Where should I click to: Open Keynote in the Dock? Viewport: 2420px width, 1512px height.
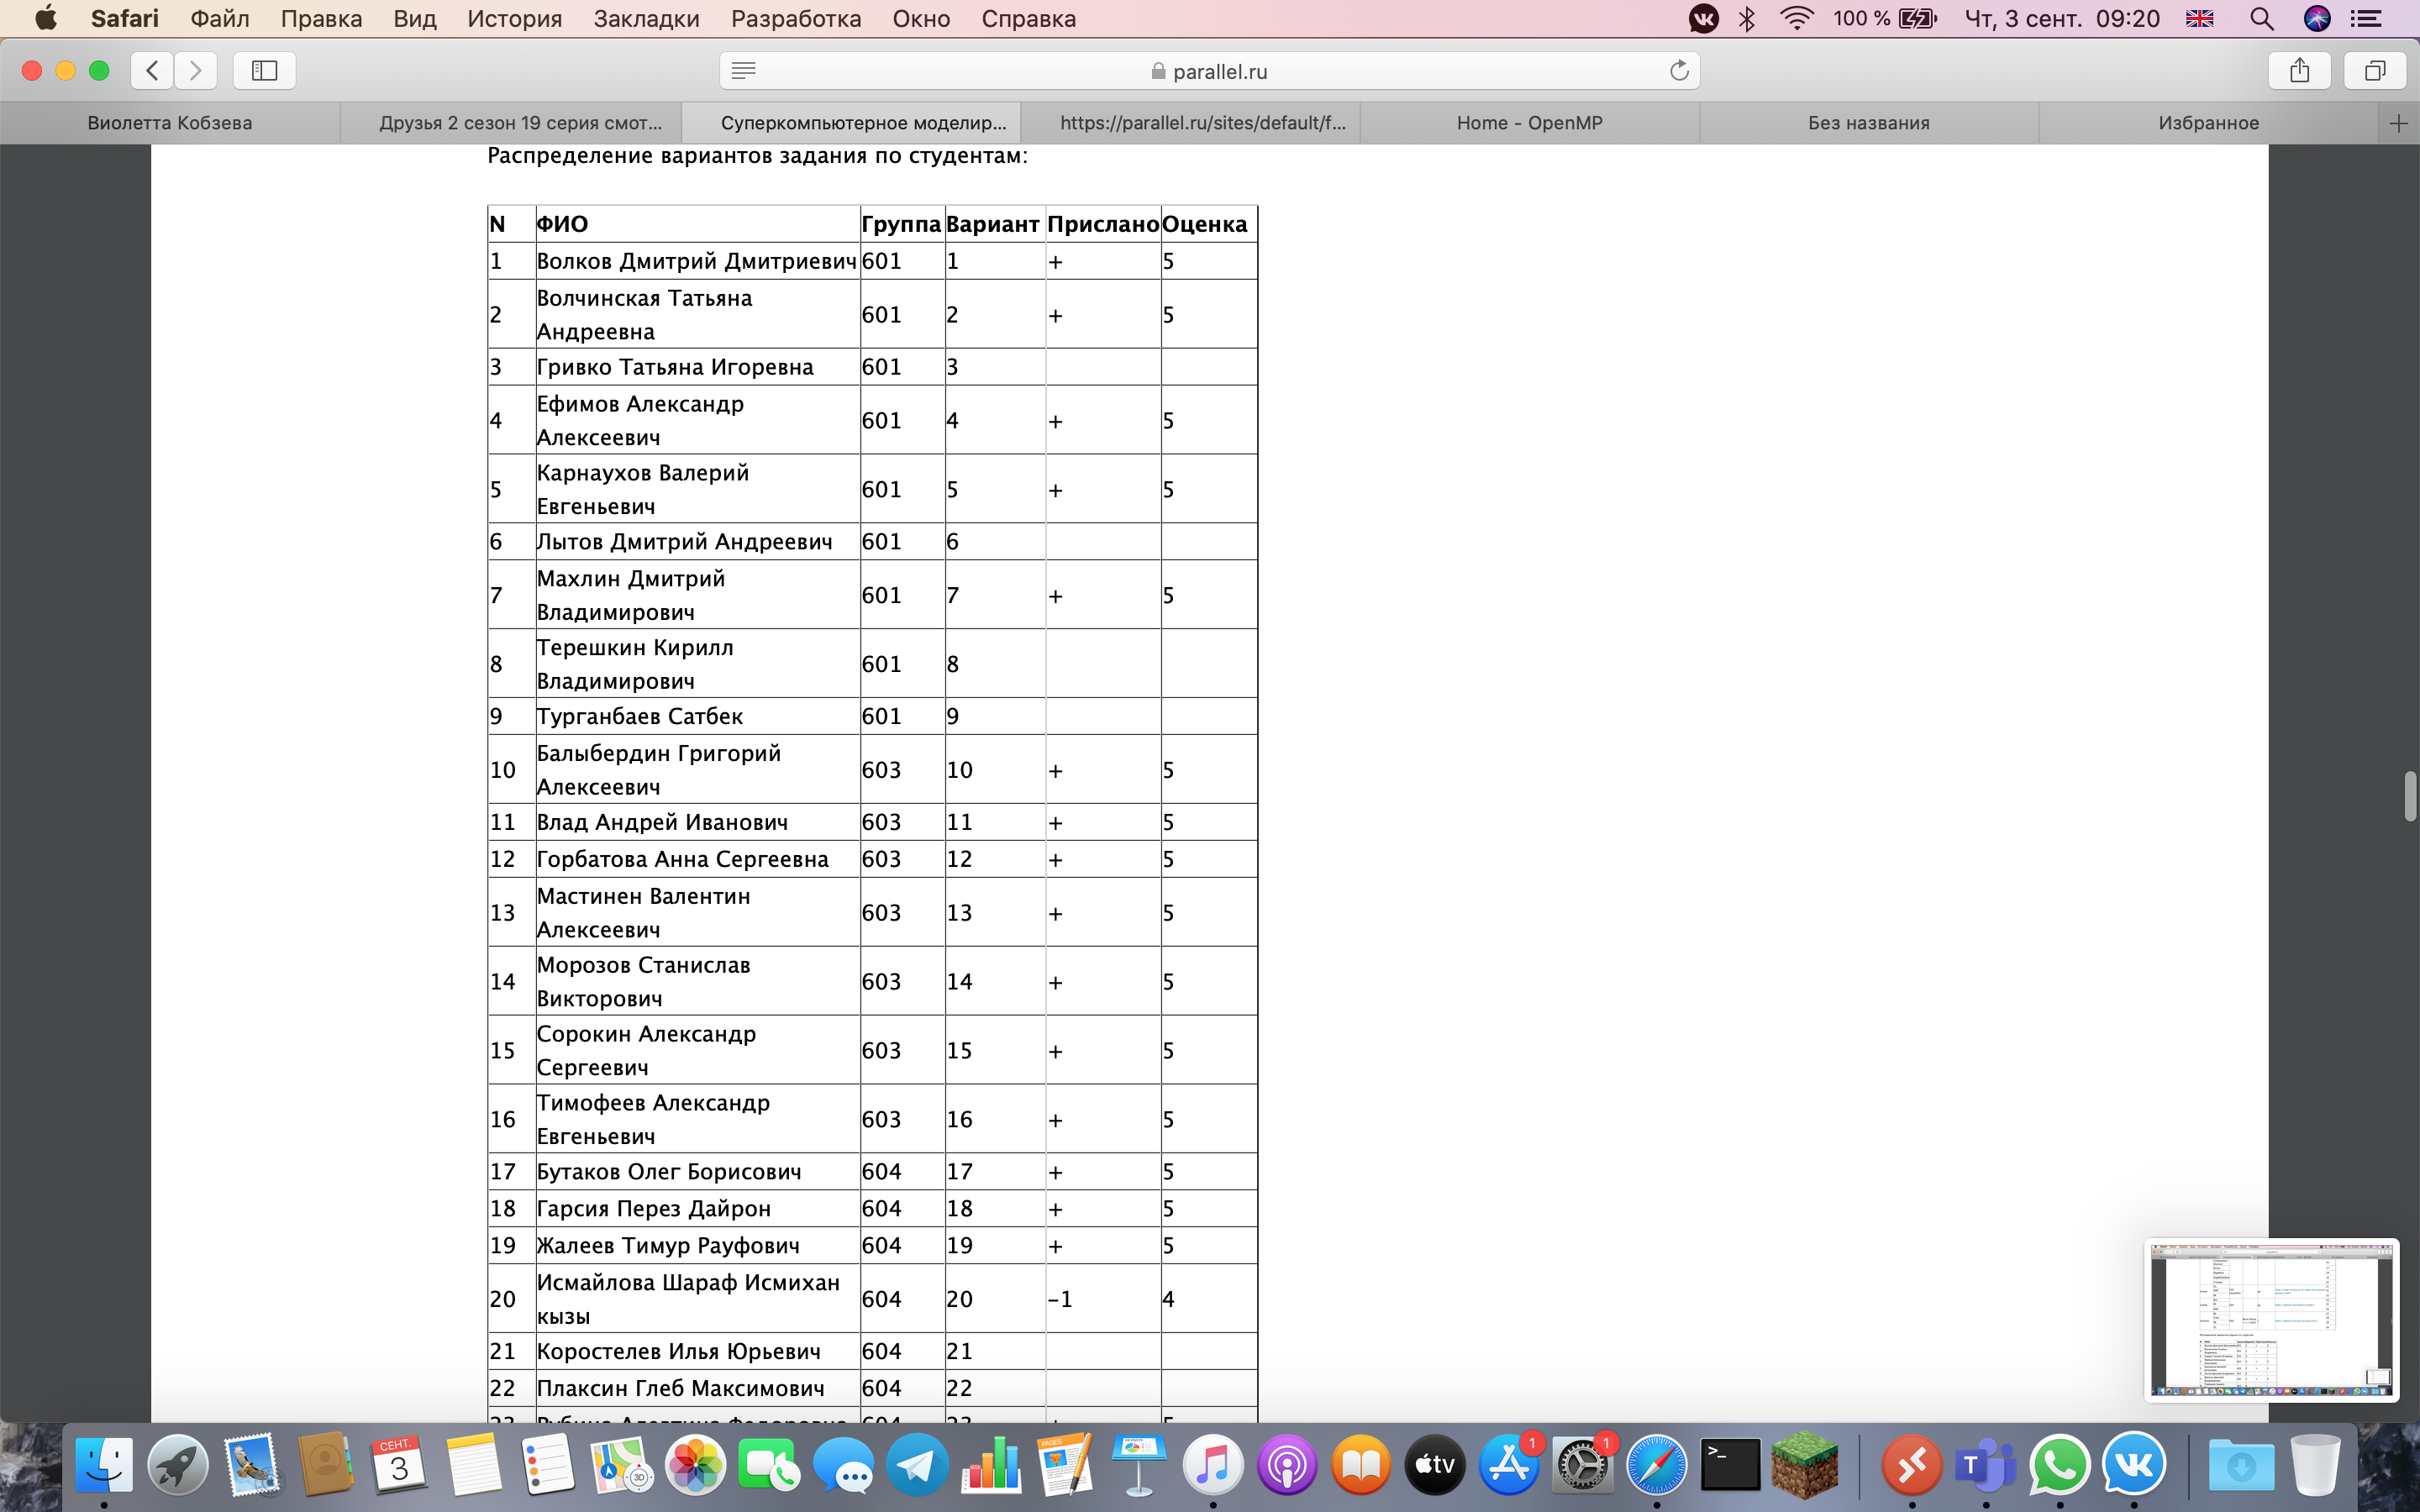tap(1139, 1465)
